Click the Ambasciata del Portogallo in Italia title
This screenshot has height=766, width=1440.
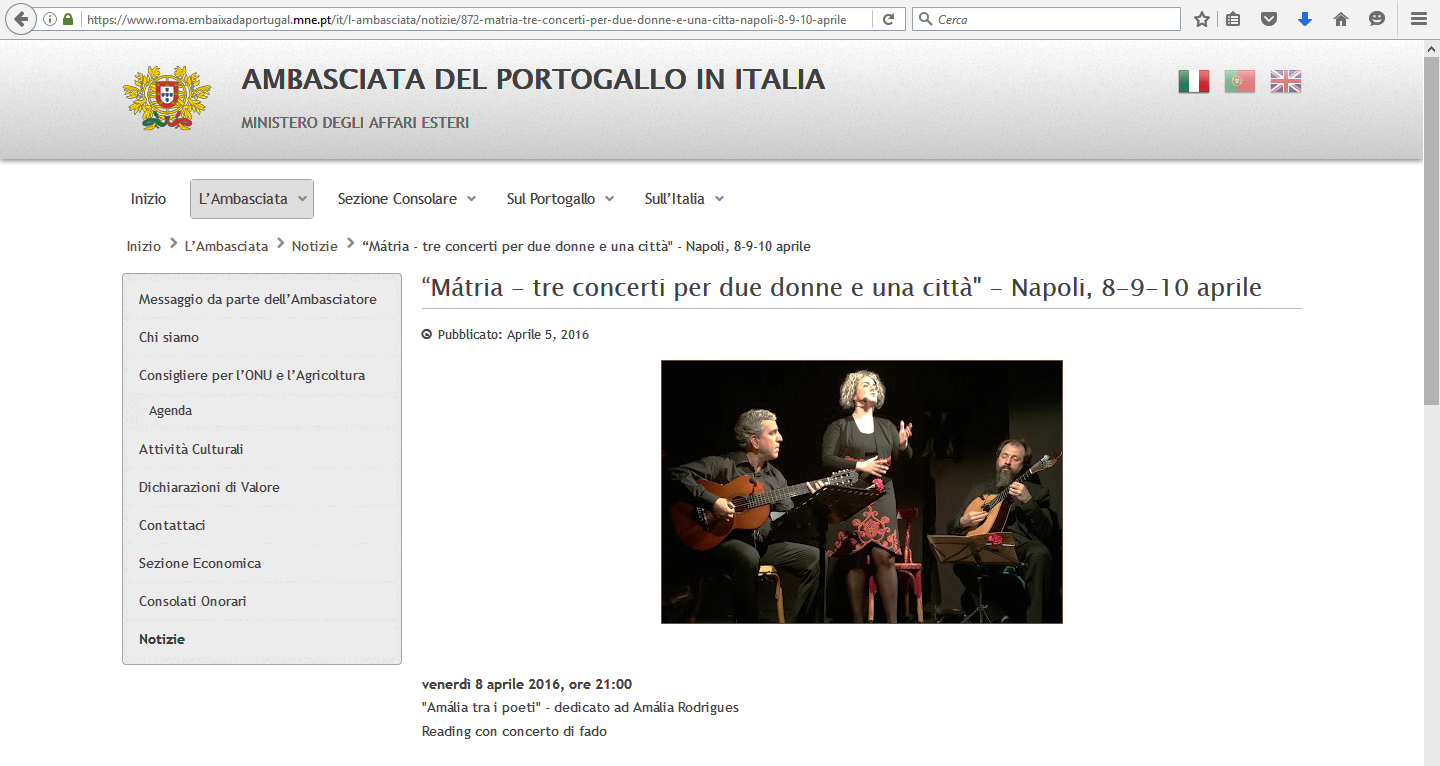coord(533,80)
